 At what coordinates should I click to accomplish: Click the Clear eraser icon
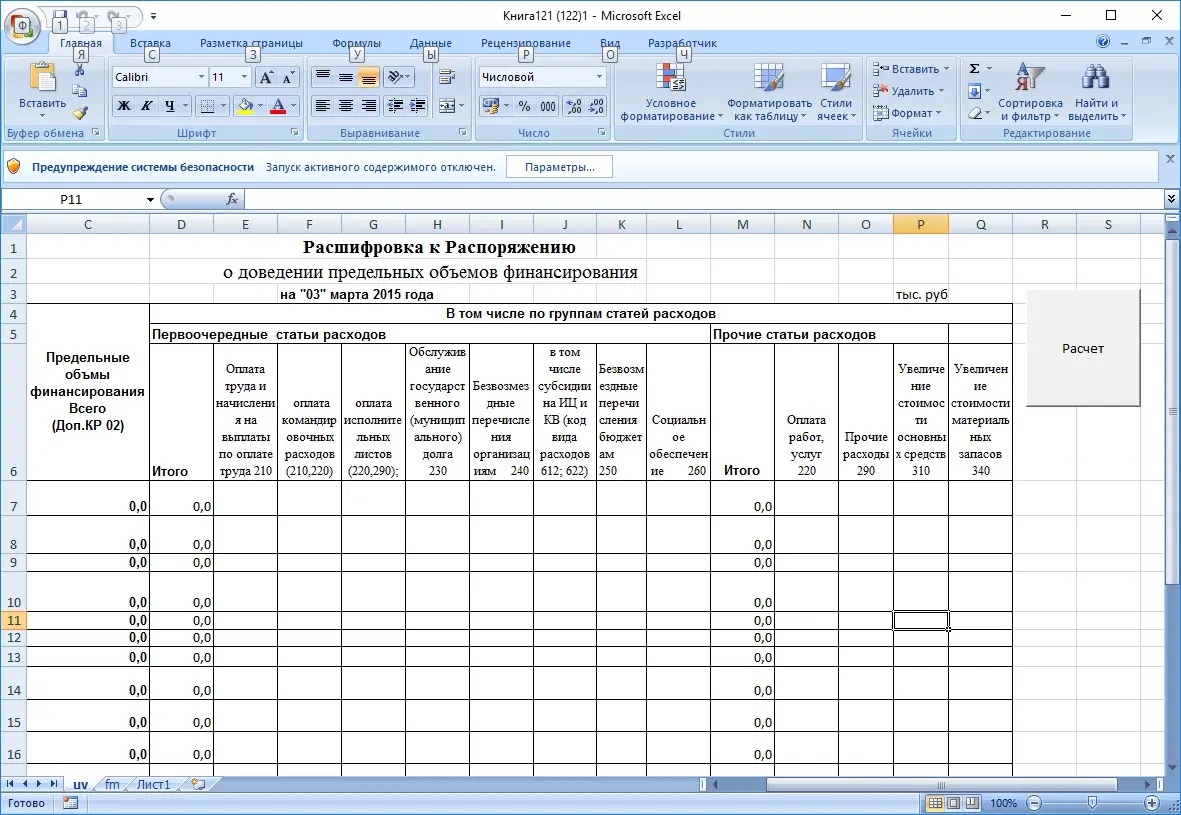tap(975, 113)
